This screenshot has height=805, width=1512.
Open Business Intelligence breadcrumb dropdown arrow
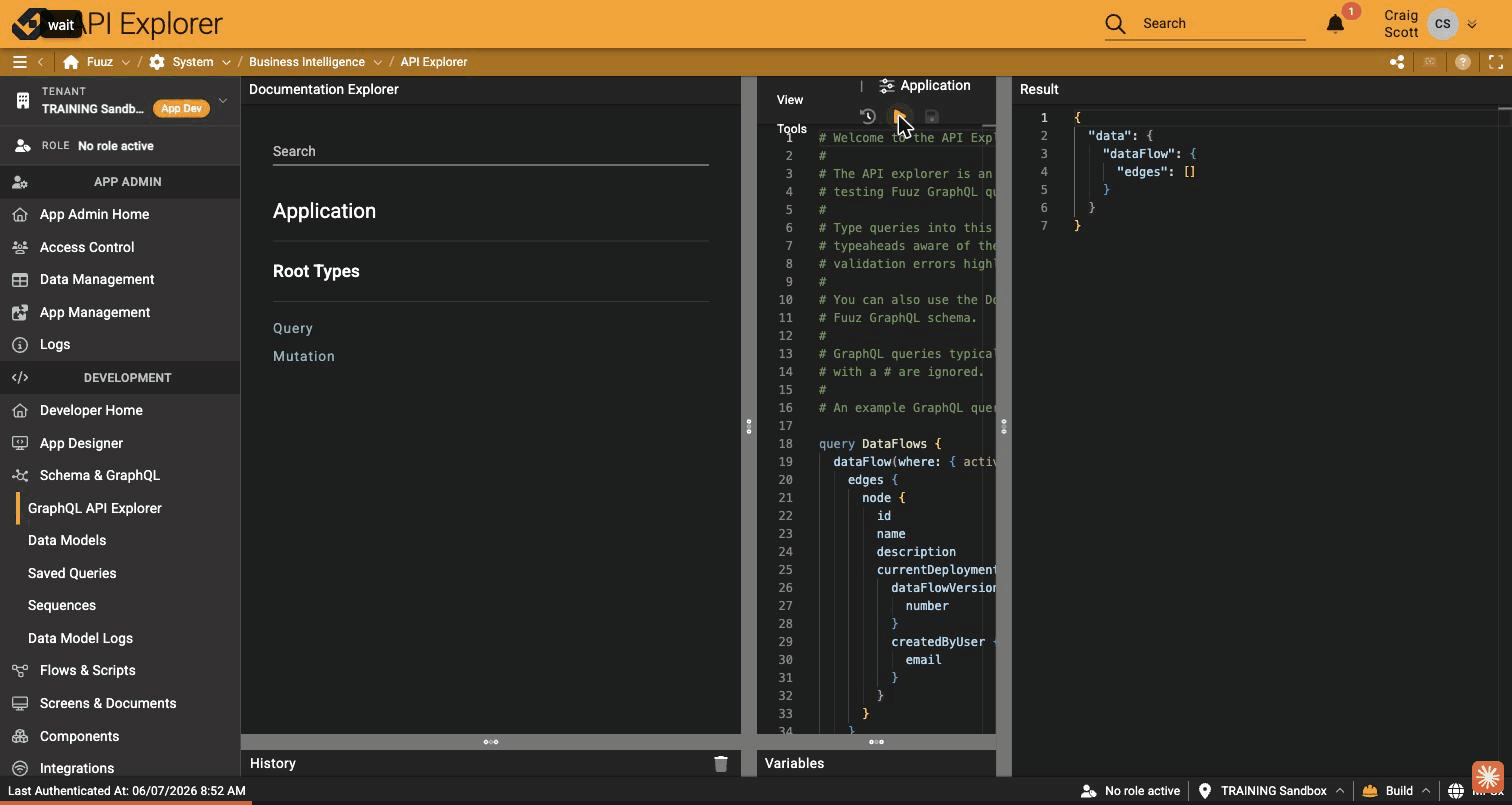(x=378, y=62)
